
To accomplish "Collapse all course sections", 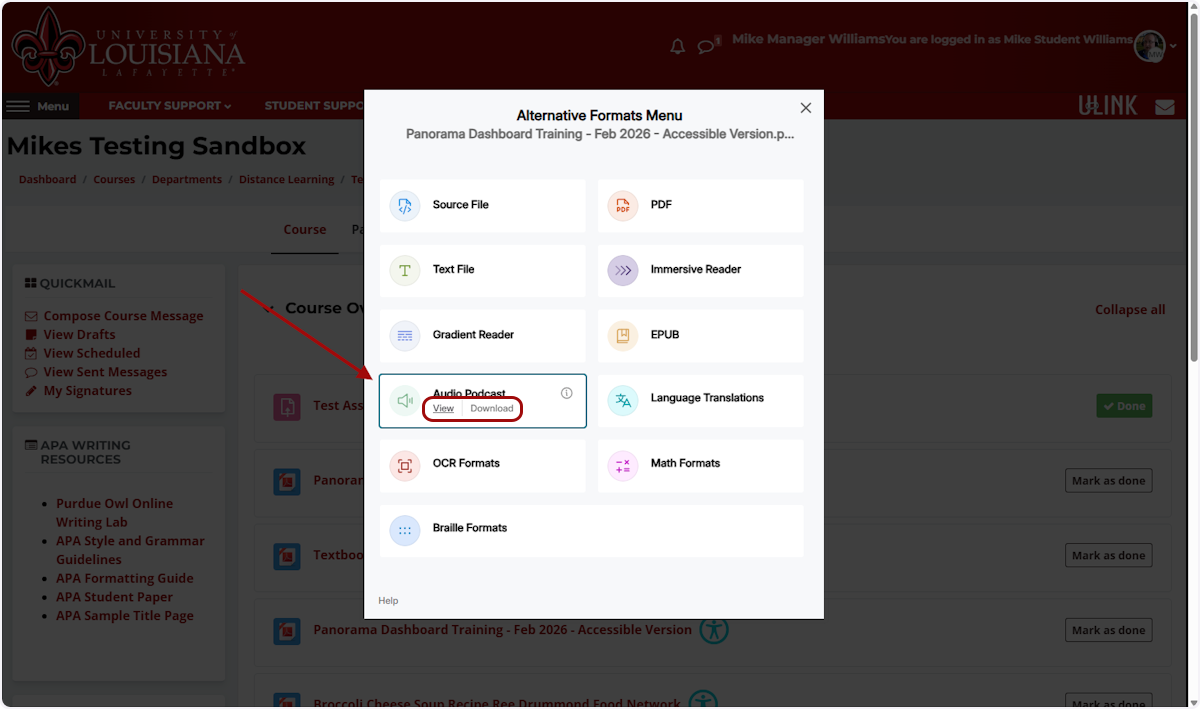I will tap(1130, 309).
